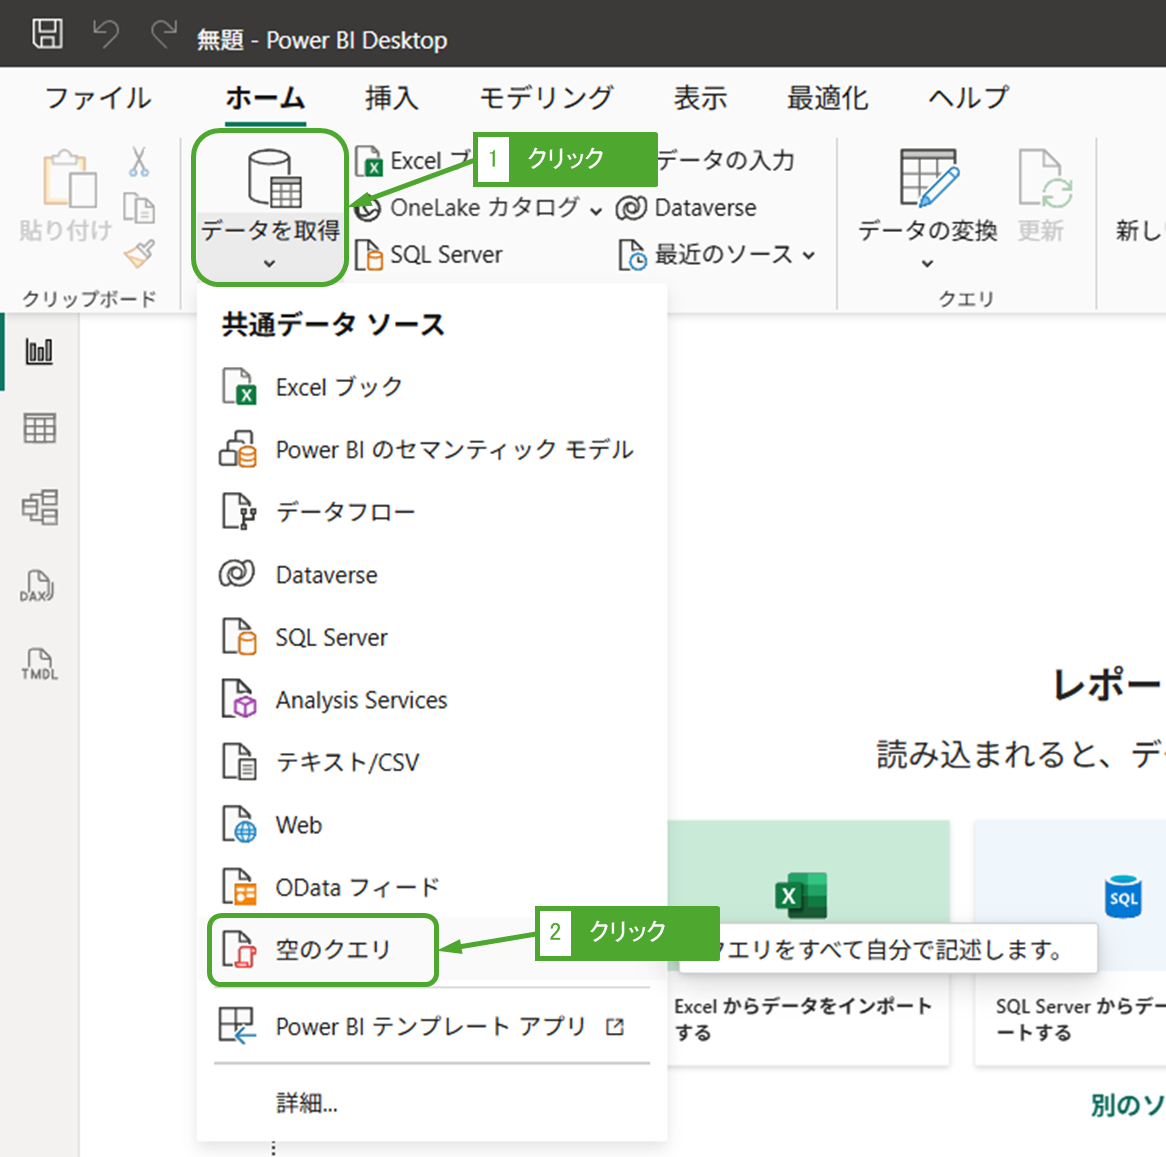Open the 最近のソース dropdown

click(718, 255)
